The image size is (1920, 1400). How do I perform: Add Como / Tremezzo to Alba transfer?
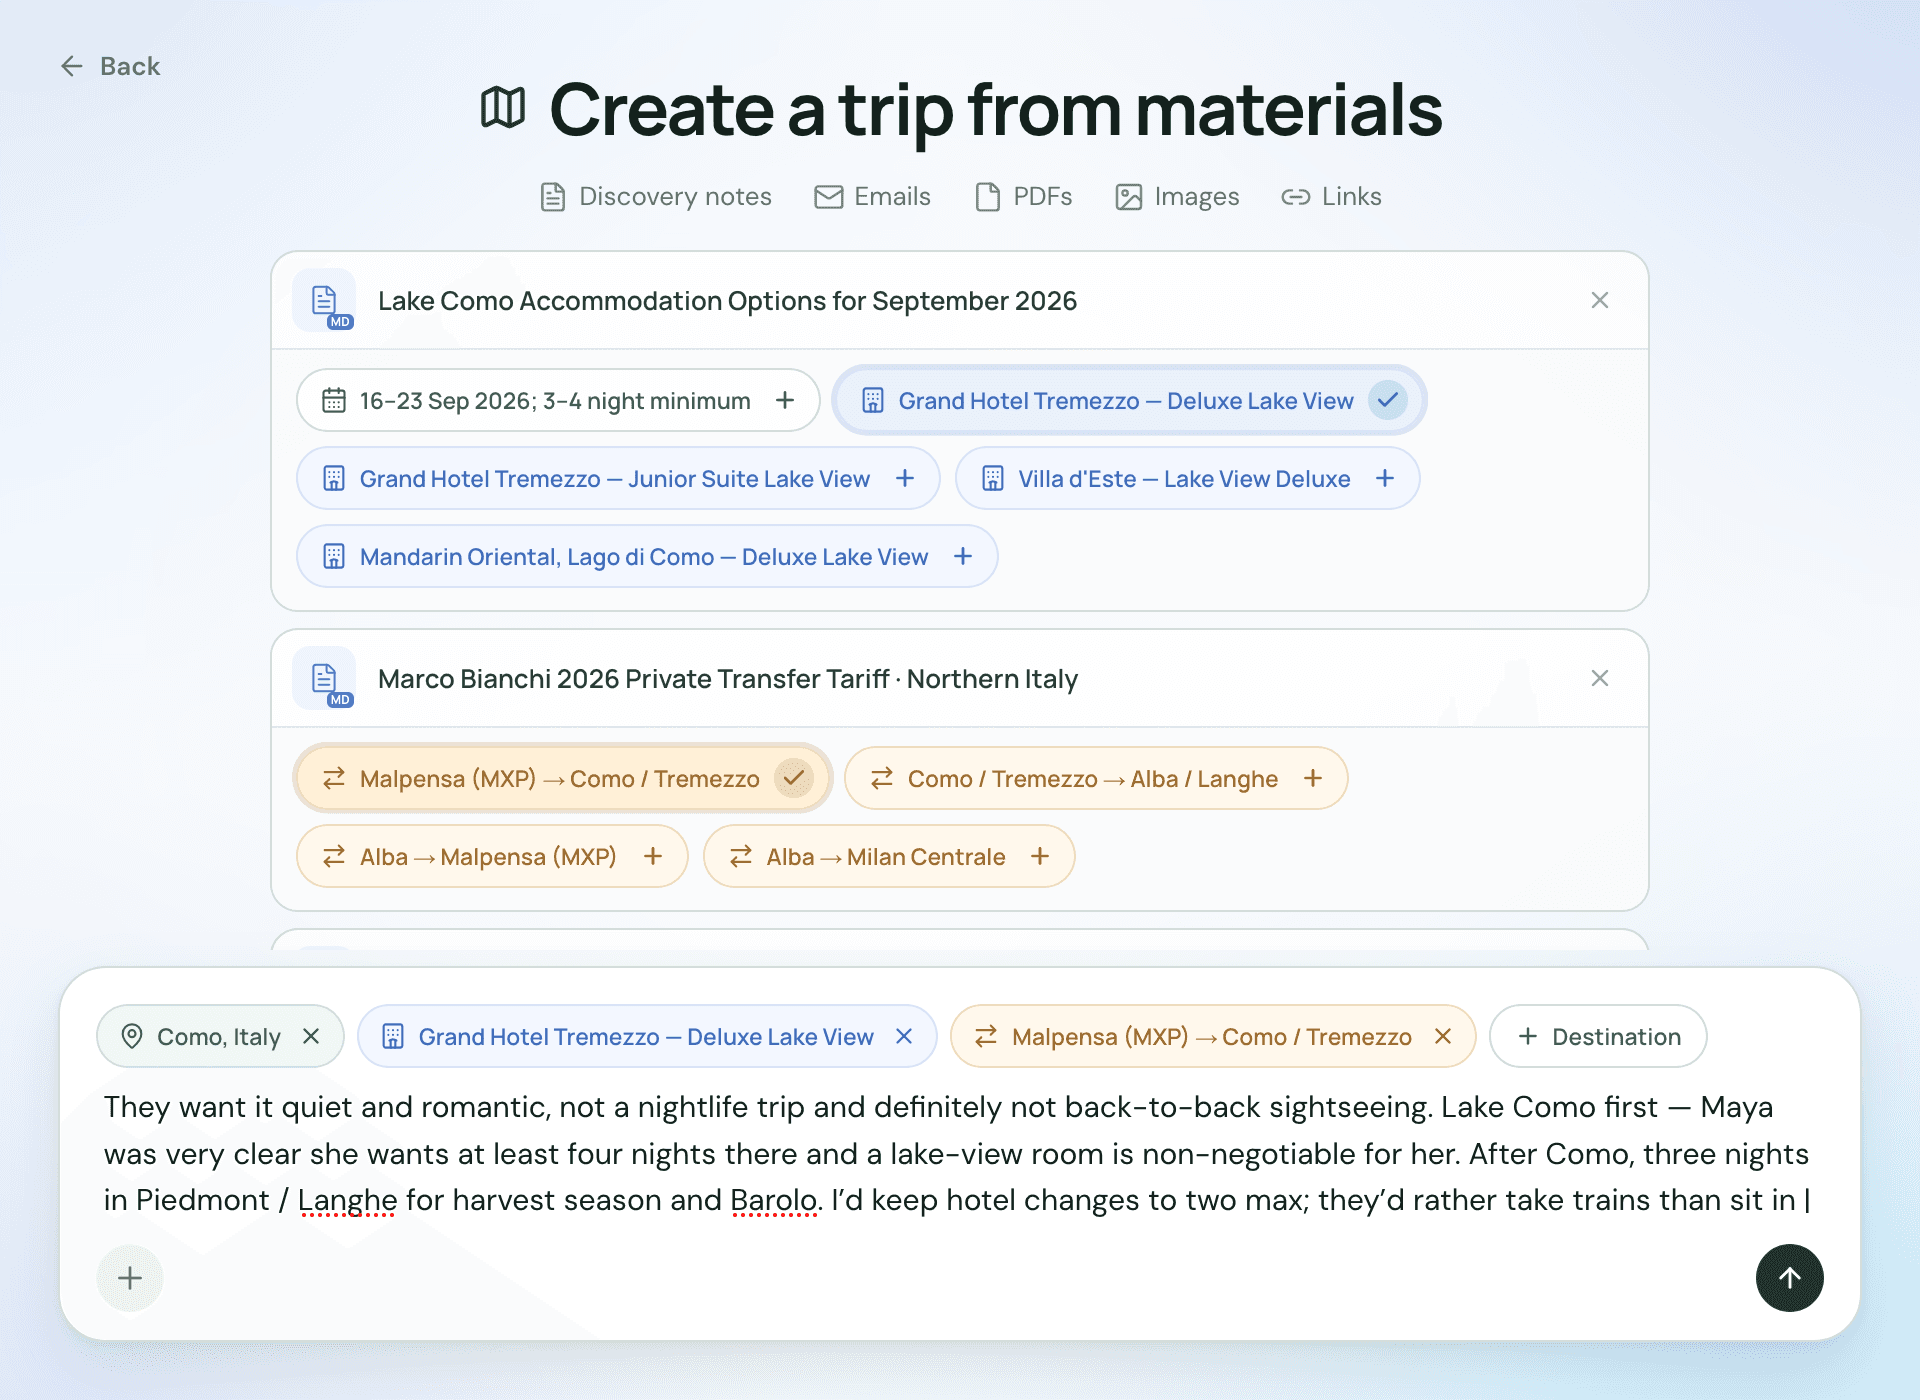coord(1313,778)
